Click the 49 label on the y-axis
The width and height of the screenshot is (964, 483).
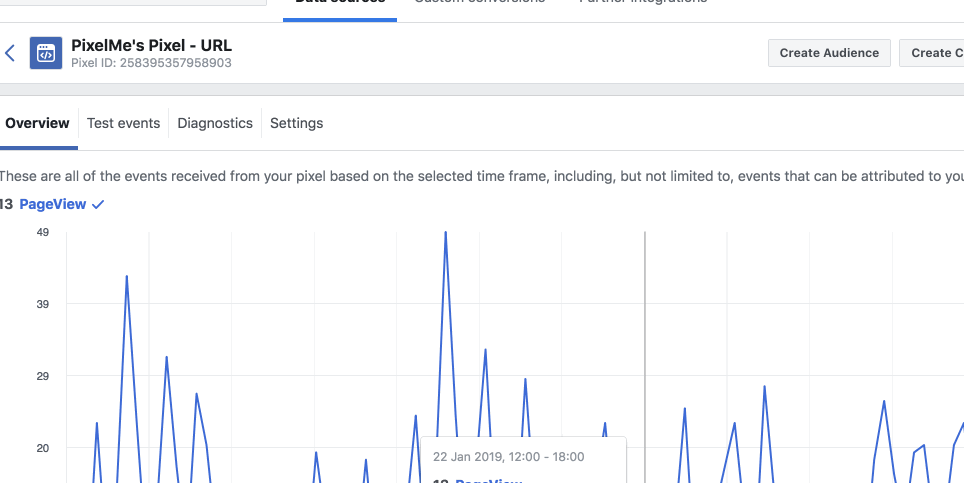pyautogui.click(x=43, y=232)
